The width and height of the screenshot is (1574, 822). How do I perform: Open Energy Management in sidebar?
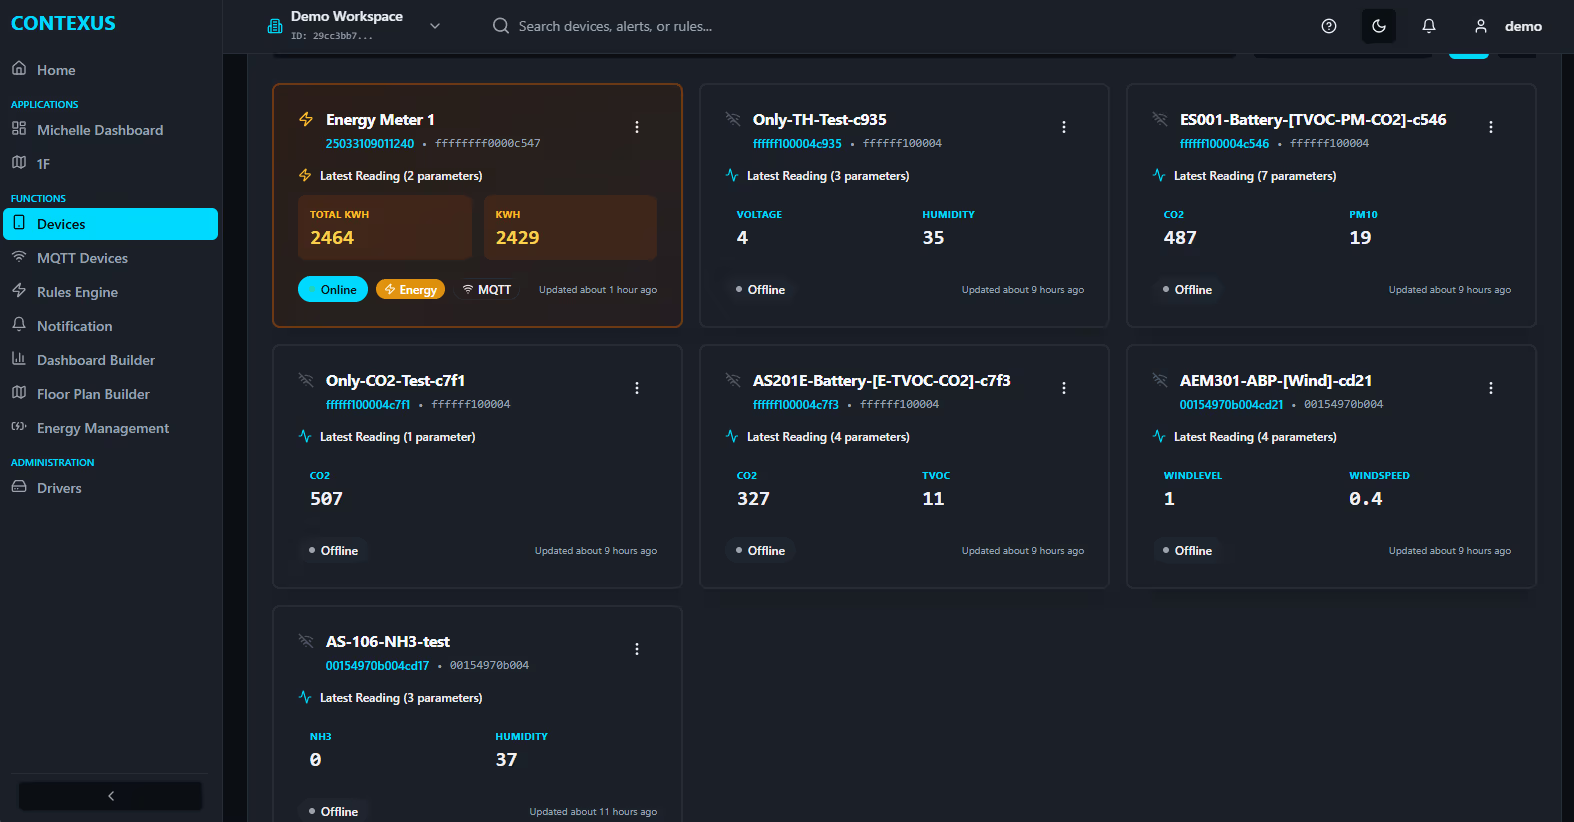point(102,428)
